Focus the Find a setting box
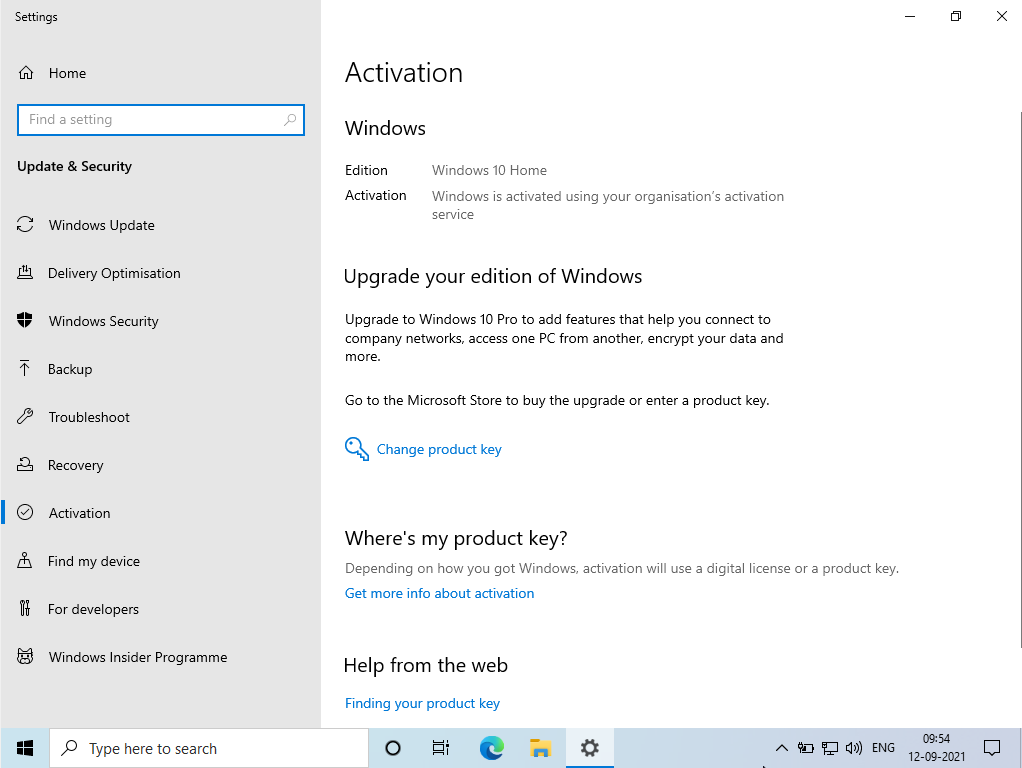 tap(160, 120)
